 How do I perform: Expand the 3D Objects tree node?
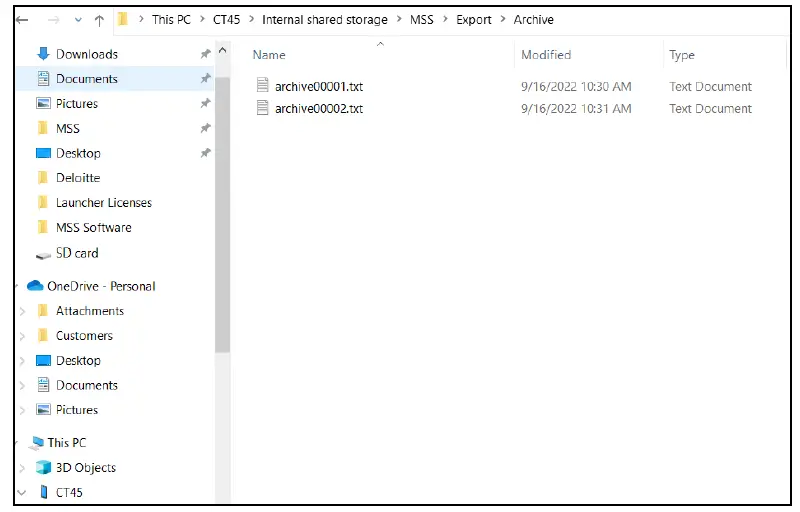pos(22,467)
